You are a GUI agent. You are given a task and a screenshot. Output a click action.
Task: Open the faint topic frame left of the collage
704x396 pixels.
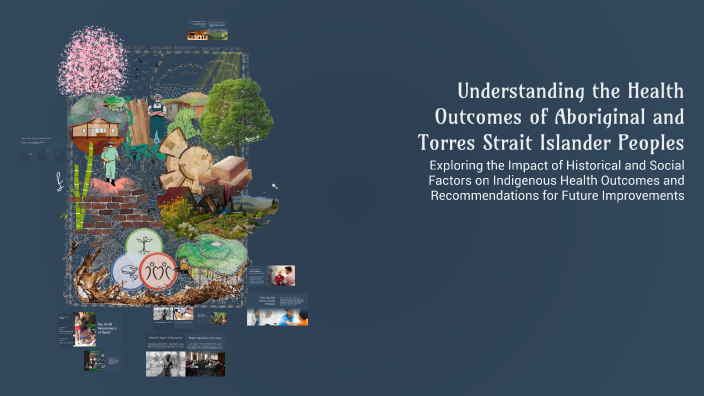(42, 149)
